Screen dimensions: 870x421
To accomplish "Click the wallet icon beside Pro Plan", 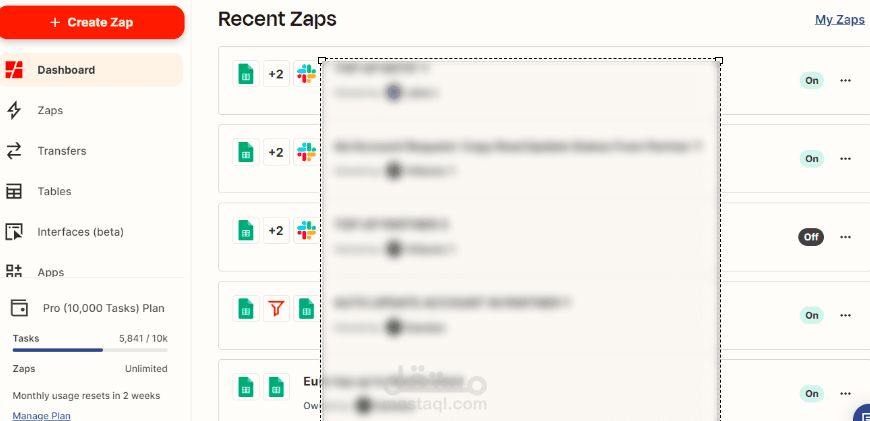I will 19,308.
